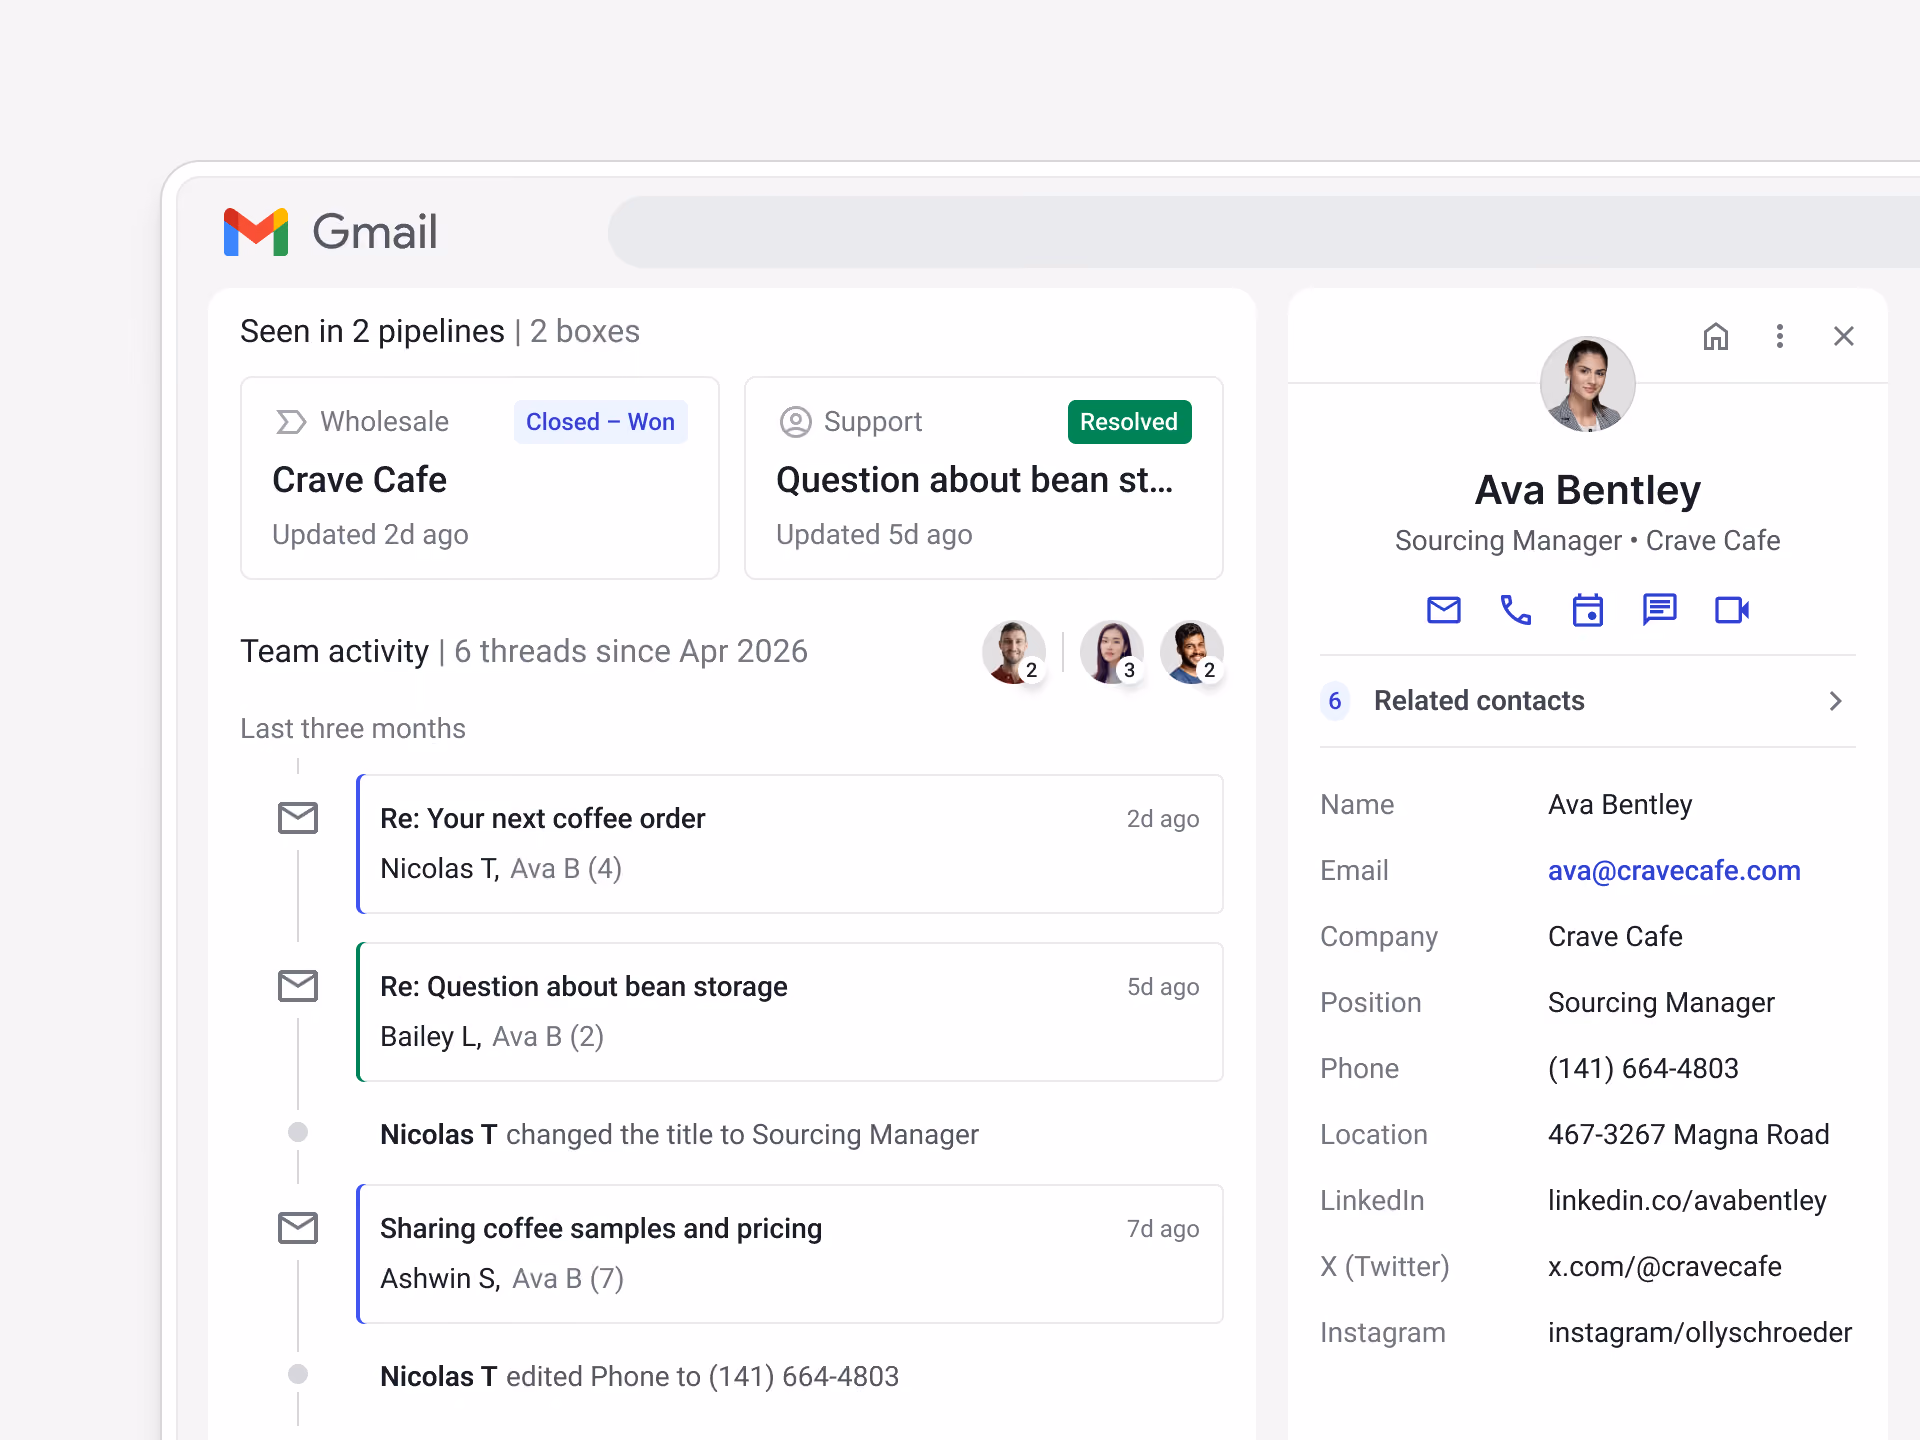Open thread Sharing coffee samples and pricing
The height and width of the screenshot is (1440, 1920).
click(790, 1254)
